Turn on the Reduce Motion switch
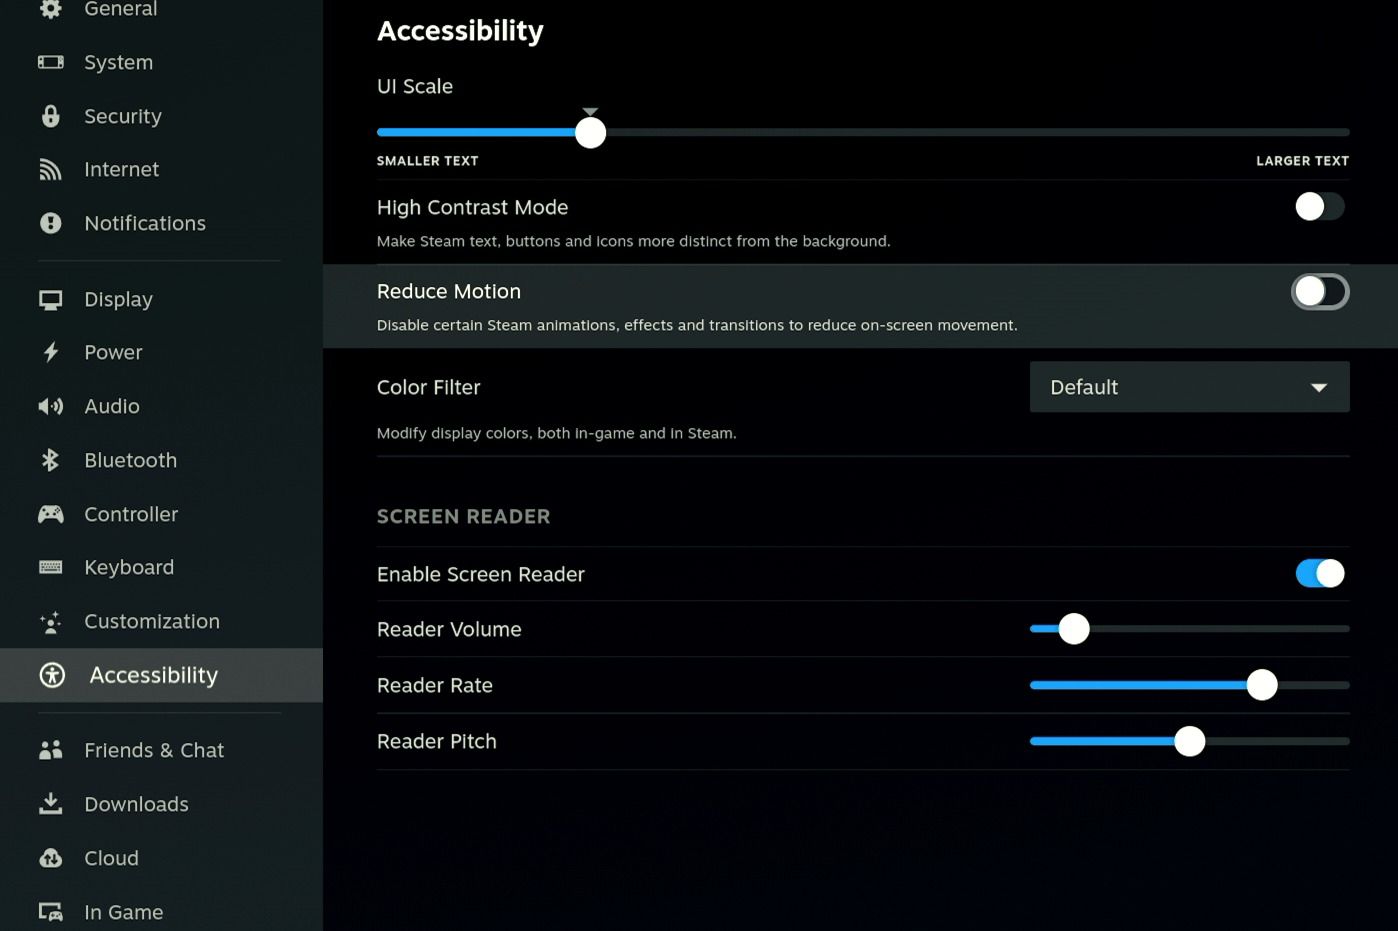 pos(1319,292)
